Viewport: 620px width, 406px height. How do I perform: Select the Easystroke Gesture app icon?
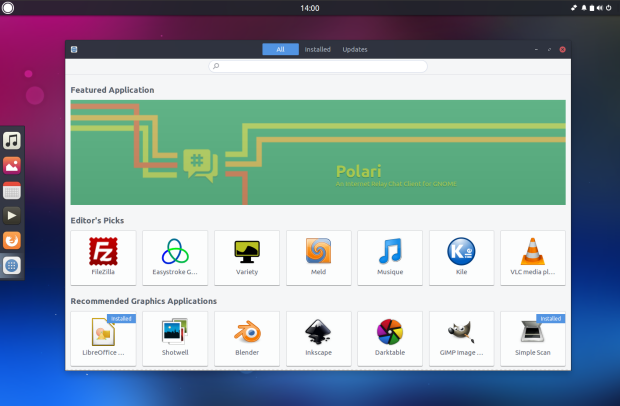(175, 251)
